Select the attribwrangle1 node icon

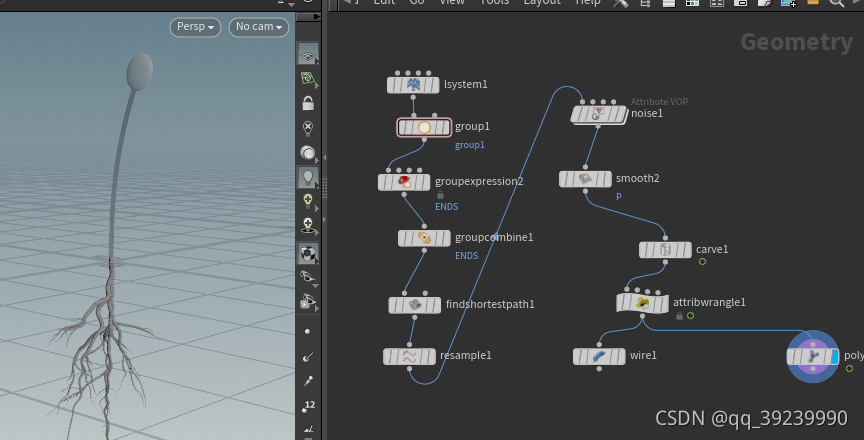[x=642, y=303]
